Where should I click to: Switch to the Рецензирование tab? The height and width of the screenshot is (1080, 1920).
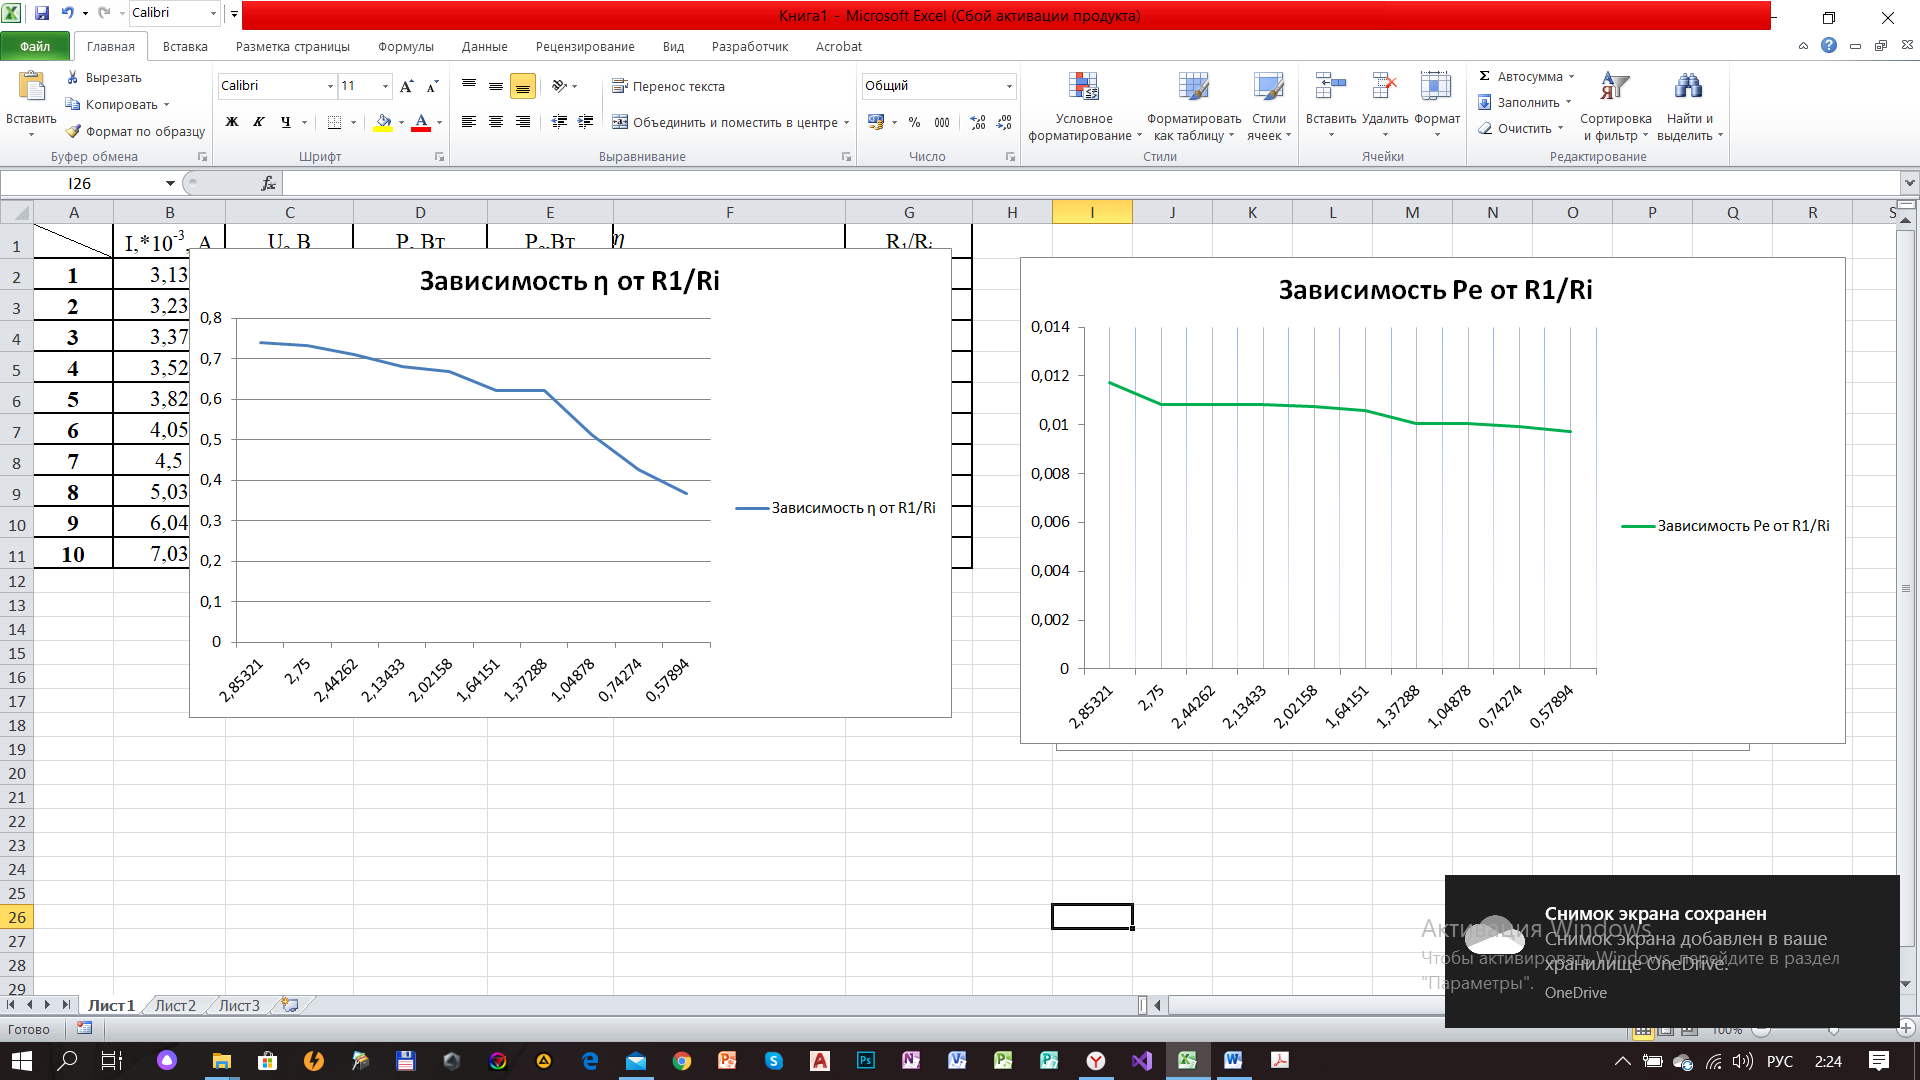[x=584, y=46]
